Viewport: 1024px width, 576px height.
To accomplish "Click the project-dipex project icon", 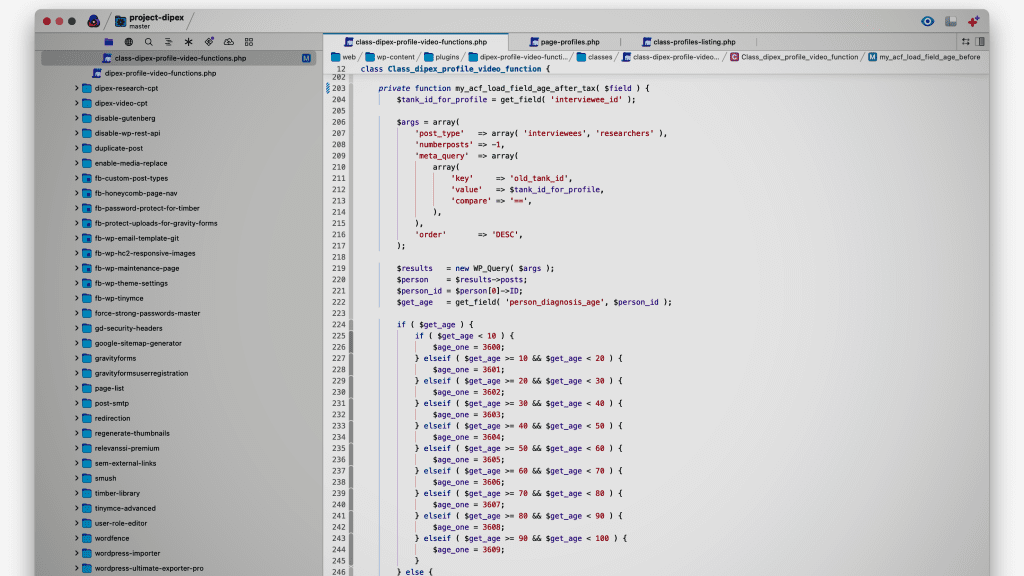I will pyautogui.click(x=121, y=22).
